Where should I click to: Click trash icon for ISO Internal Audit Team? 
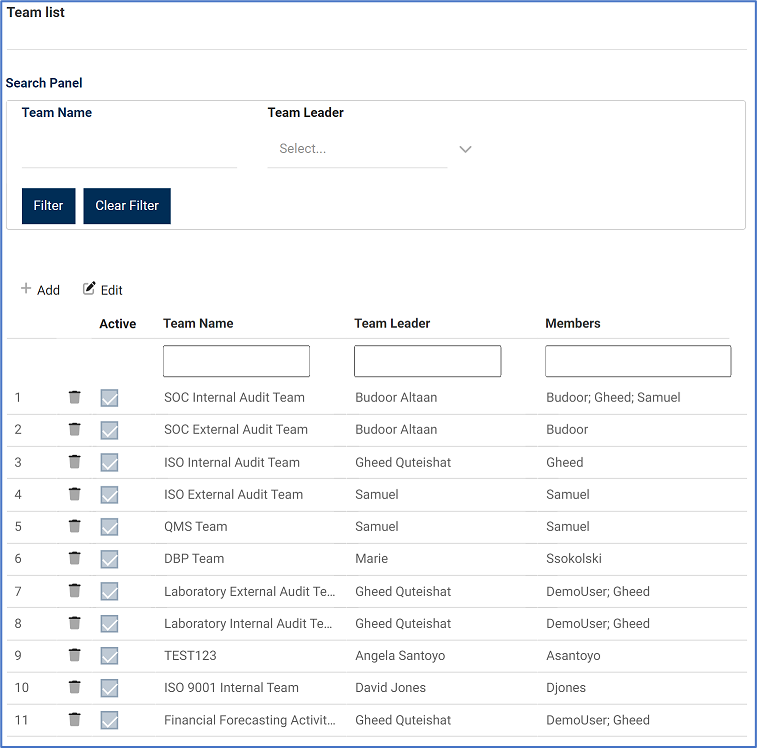click(74, 462)
